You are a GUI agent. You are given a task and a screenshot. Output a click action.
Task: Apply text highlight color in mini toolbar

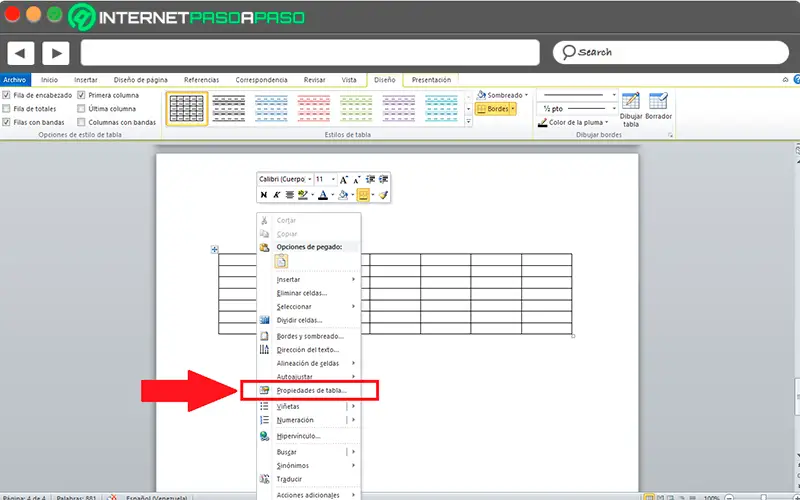click(x=303, y=195)
